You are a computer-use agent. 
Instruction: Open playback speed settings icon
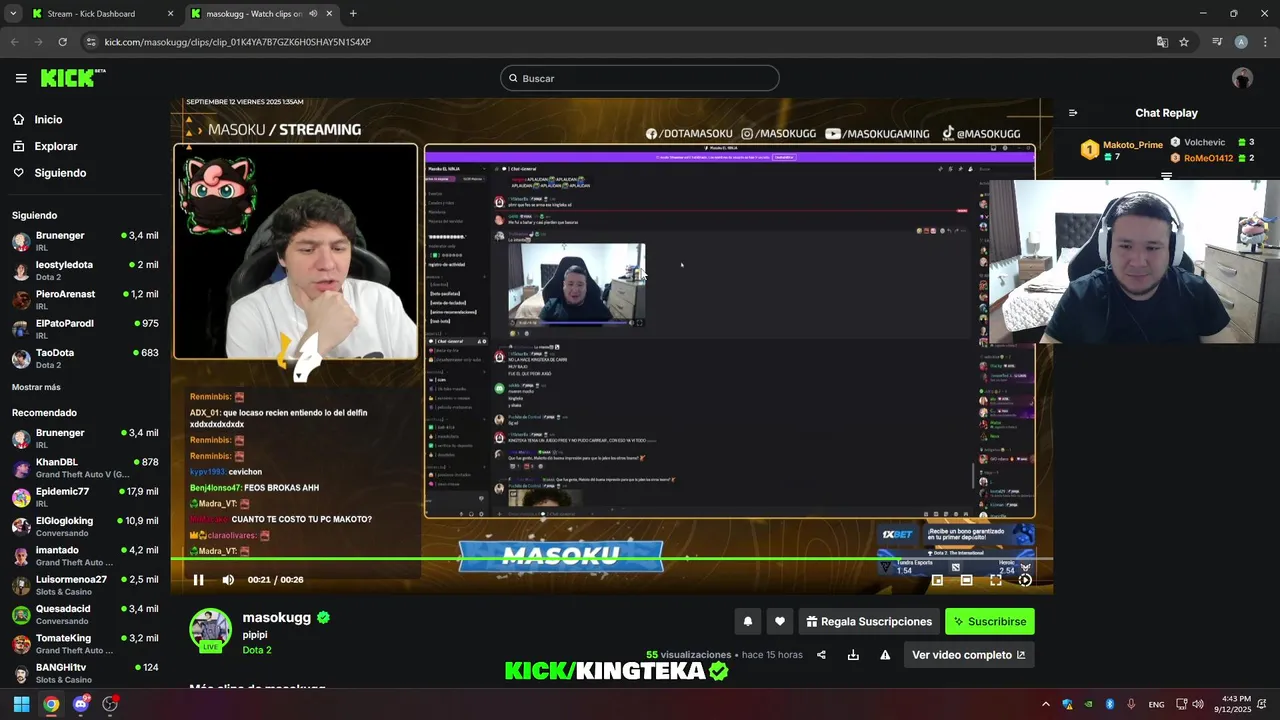(1025, 580)
